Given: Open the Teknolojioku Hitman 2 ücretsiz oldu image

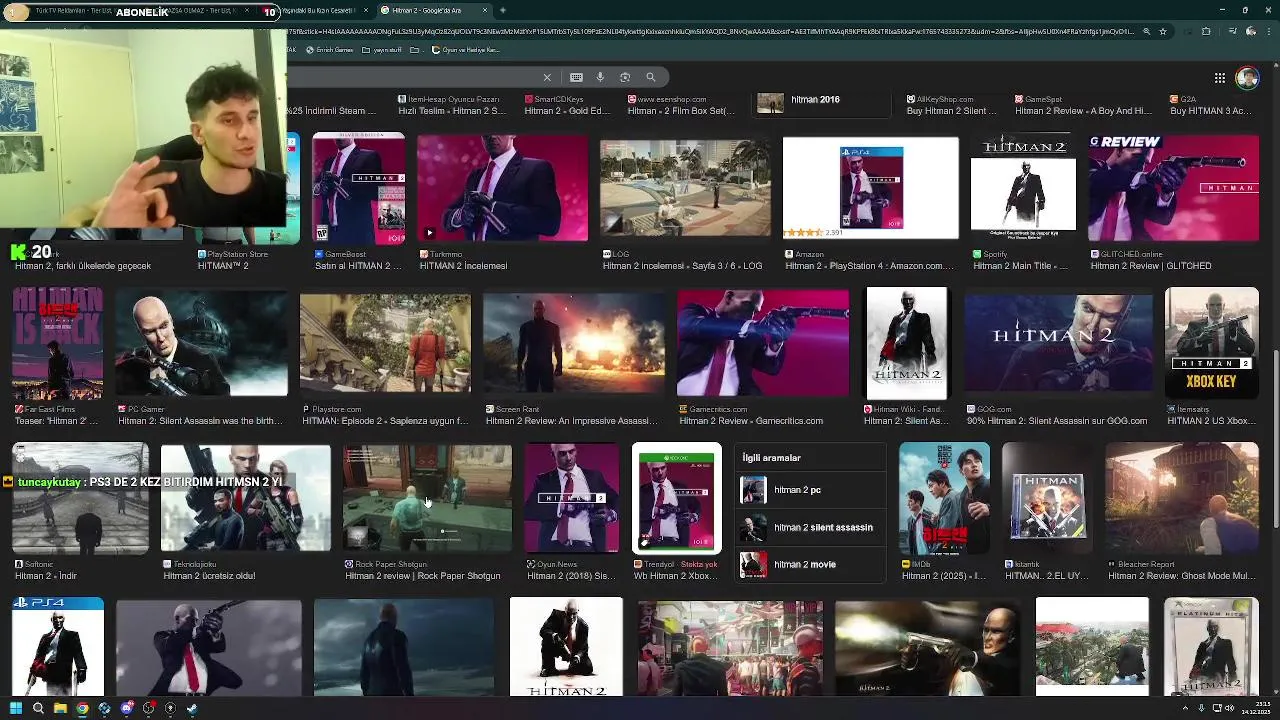Looking at the screenshot, I should [245, 499].
